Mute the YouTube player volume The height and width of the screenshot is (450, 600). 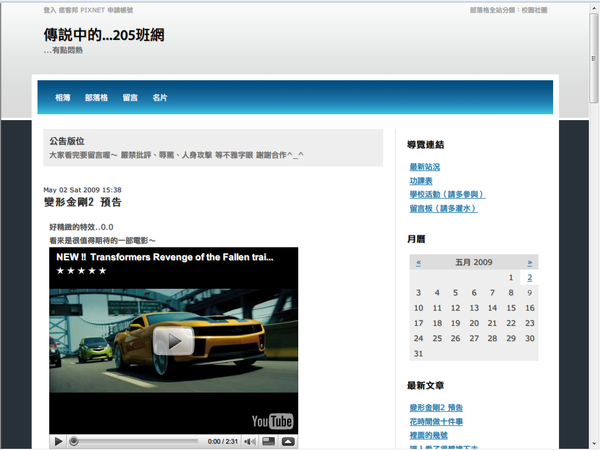[x=250, y=441]
